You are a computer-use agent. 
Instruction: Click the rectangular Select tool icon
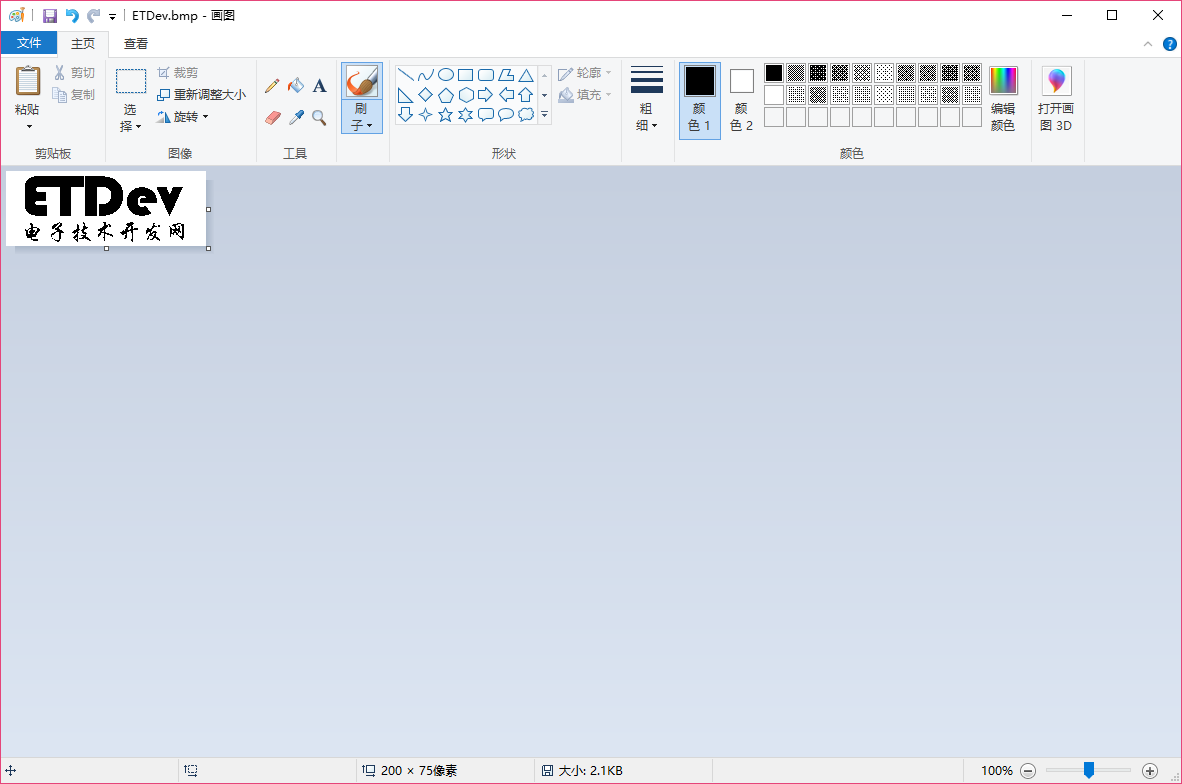pos(130,81)
